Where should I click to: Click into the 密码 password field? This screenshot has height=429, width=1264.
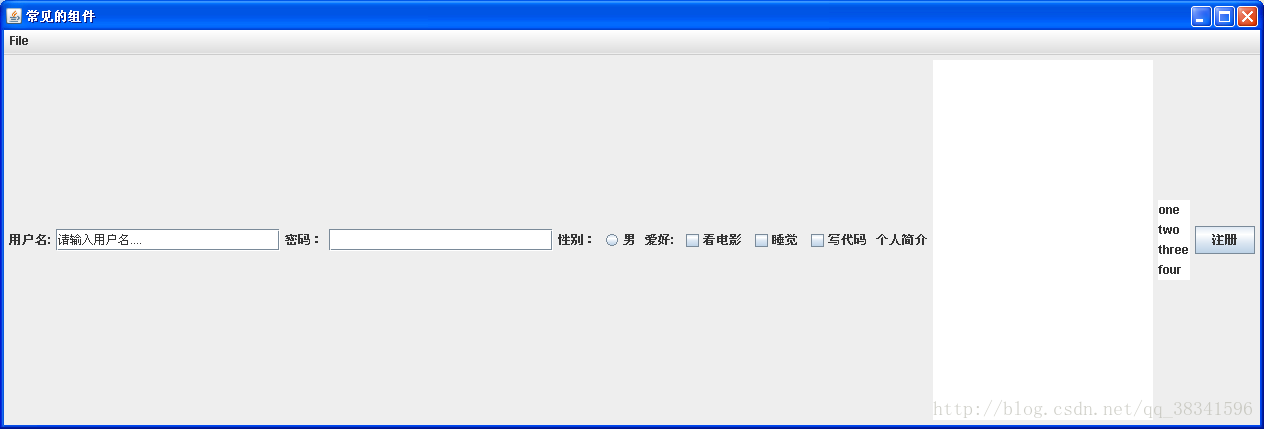coord(440,240)
